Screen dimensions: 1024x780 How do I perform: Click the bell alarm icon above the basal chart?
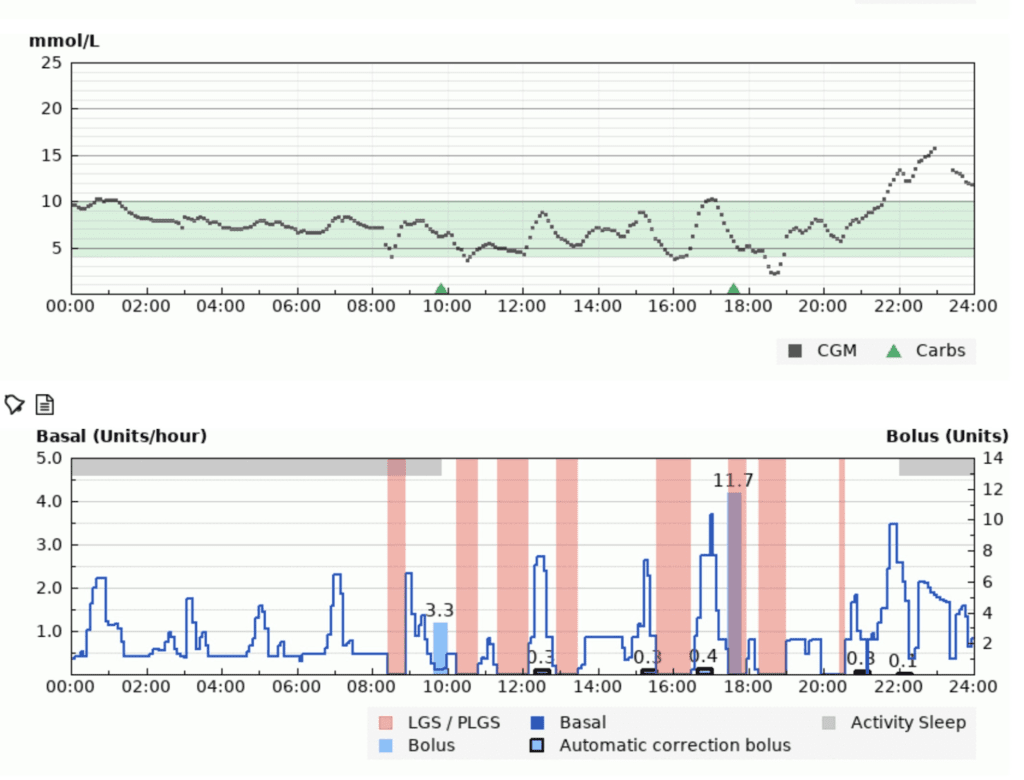pos(14,403)
